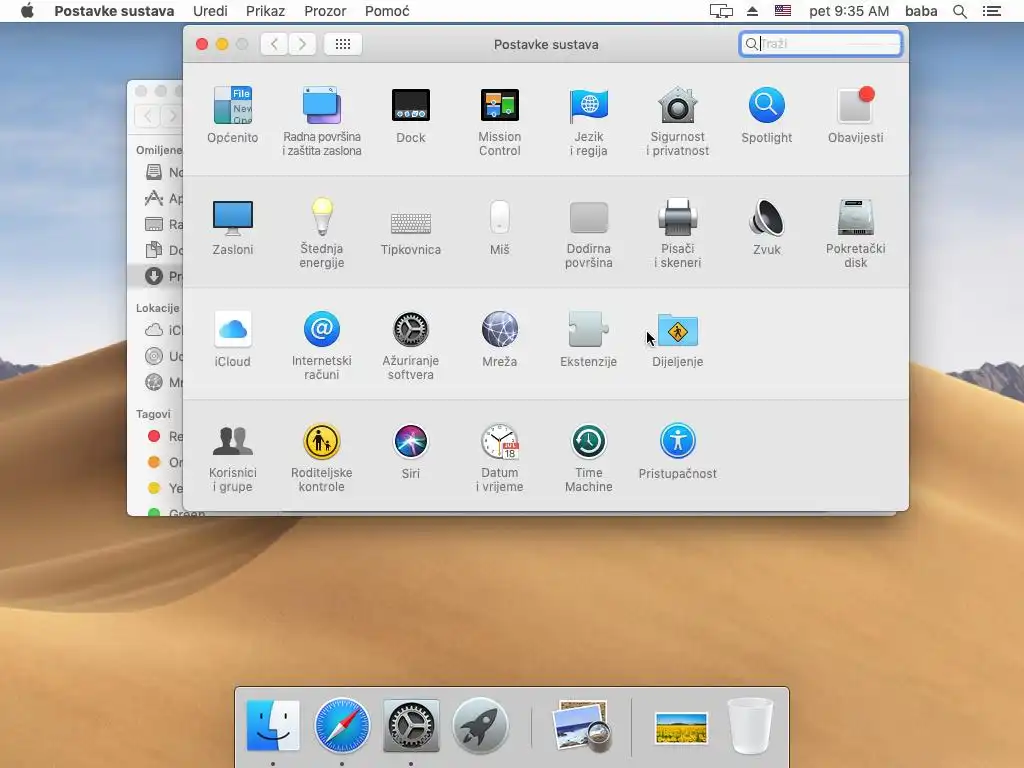Click Finder window back arrow
The width and height of the screenshot is (1024, 768).
point(148,116)
